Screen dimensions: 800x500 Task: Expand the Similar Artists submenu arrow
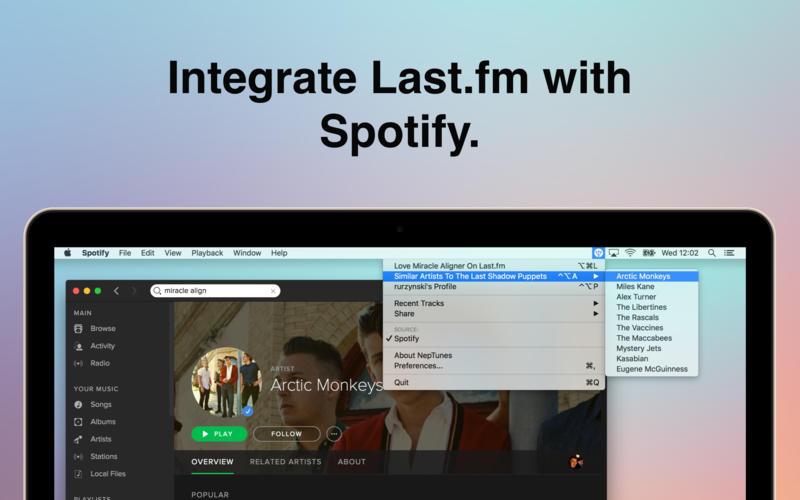595,277
